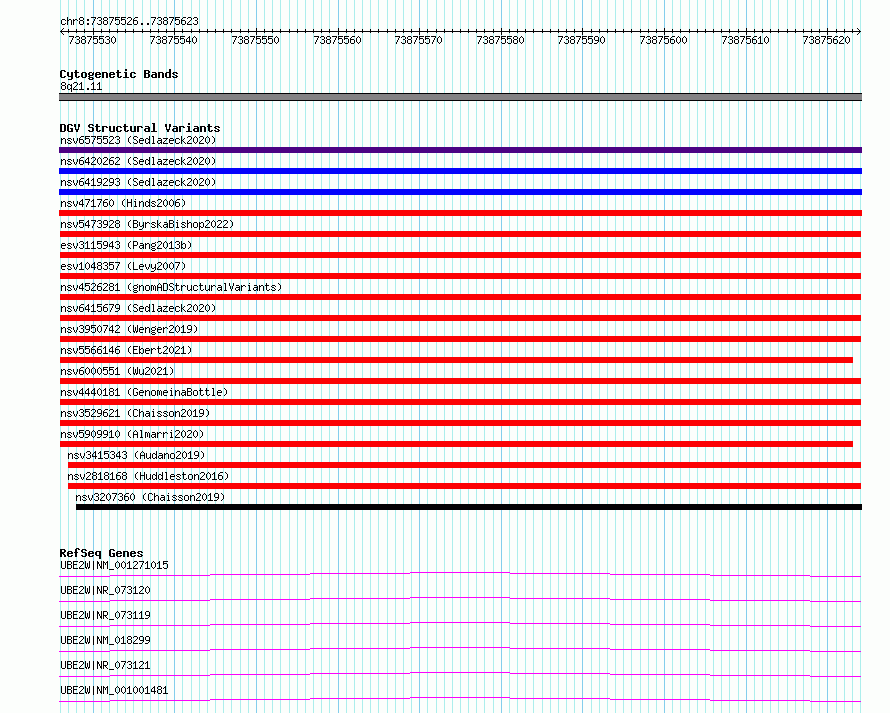This screenshot has width=890, height=713.
Task: Open variant nsv4526281 (gnomADStructuralVariants) label
Action: point(171,287)
